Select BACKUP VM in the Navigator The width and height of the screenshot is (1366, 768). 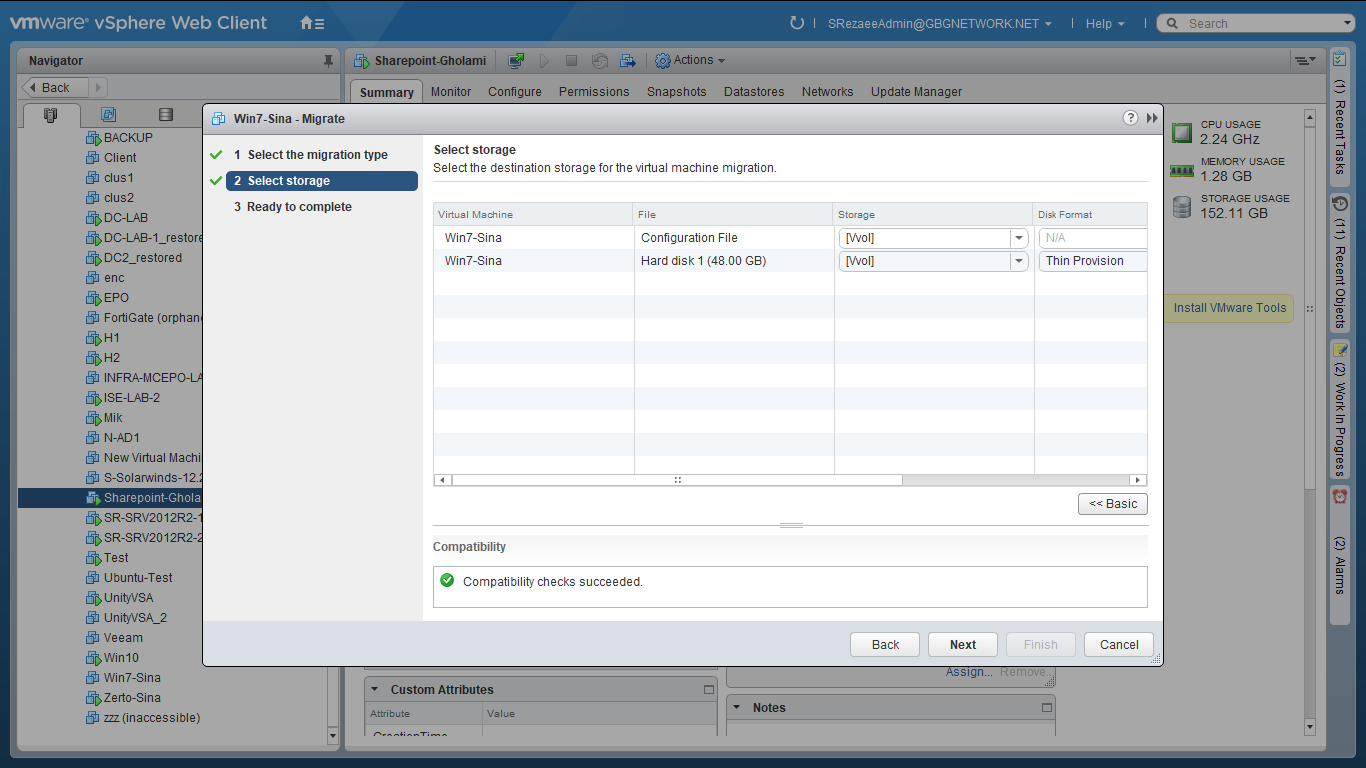(128, 138)
